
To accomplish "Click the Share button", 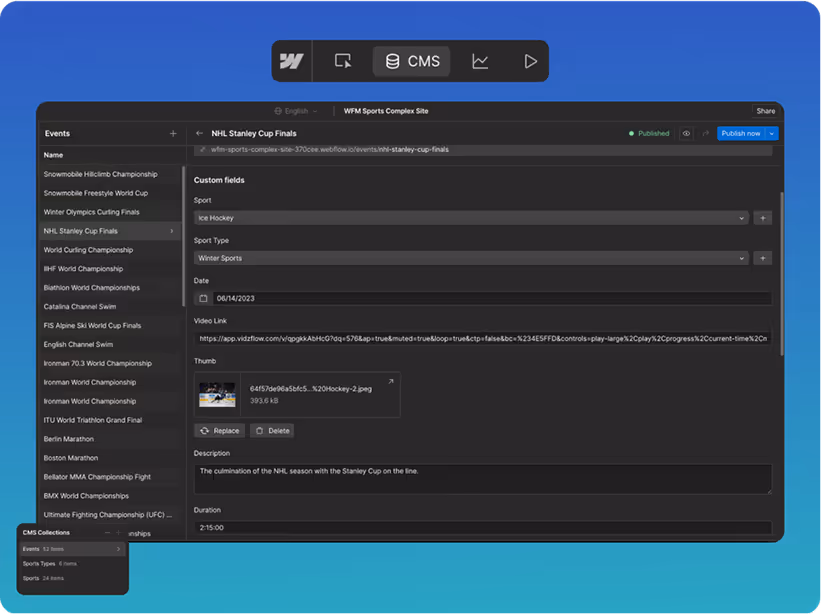I will pos(765,111).
